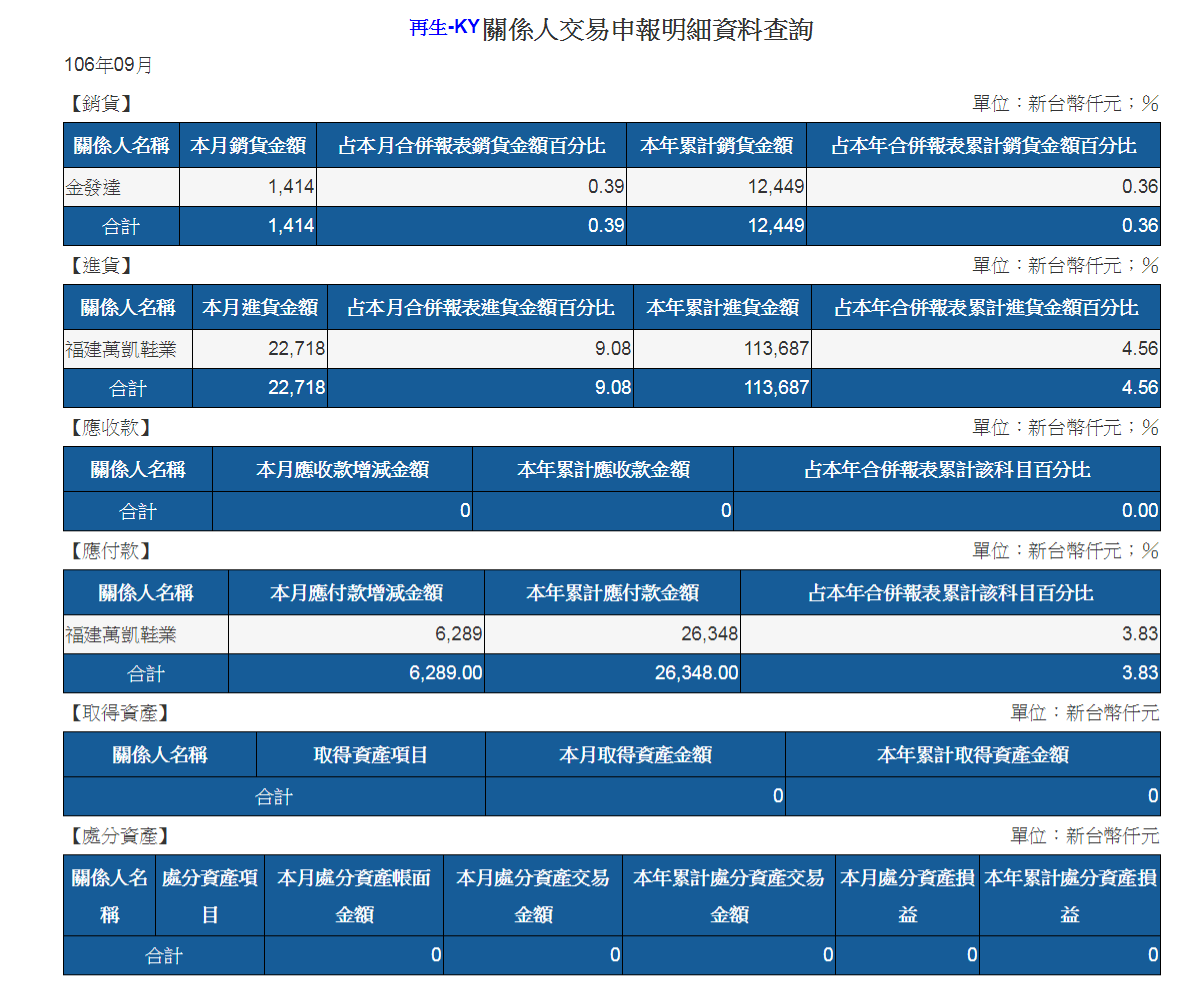This screenshot has height=984, width=1181.
Task: Click the 處分資產項目 column header
Action: click(x=210, y=896)
